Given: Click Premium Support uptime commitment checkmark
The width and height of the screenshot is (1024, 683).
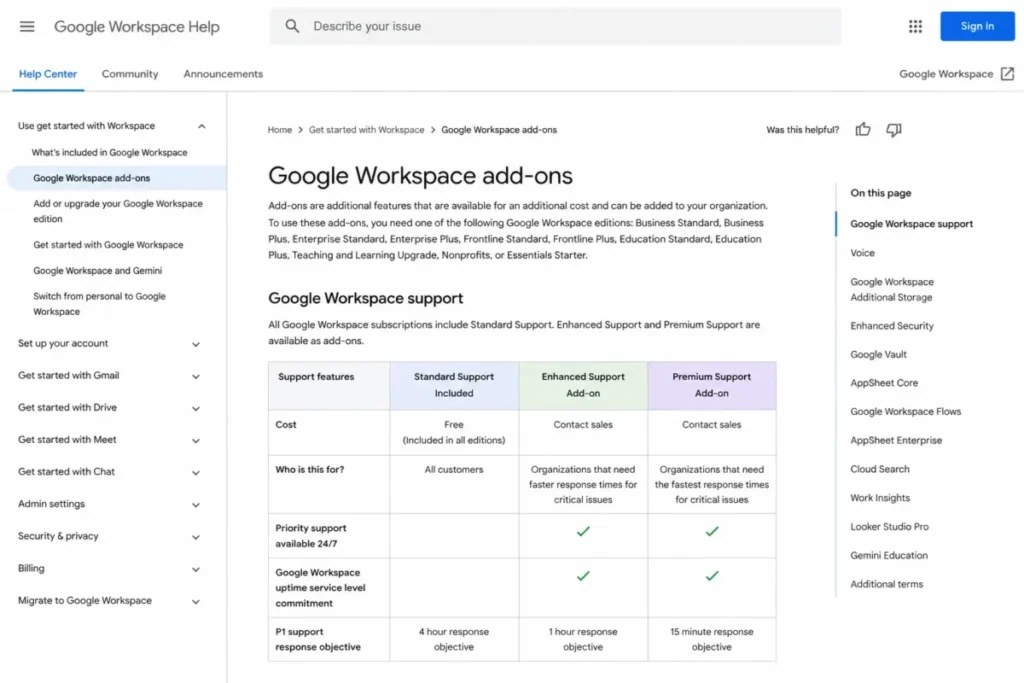Looking at the screenshot, I should [x=711, y=576].
